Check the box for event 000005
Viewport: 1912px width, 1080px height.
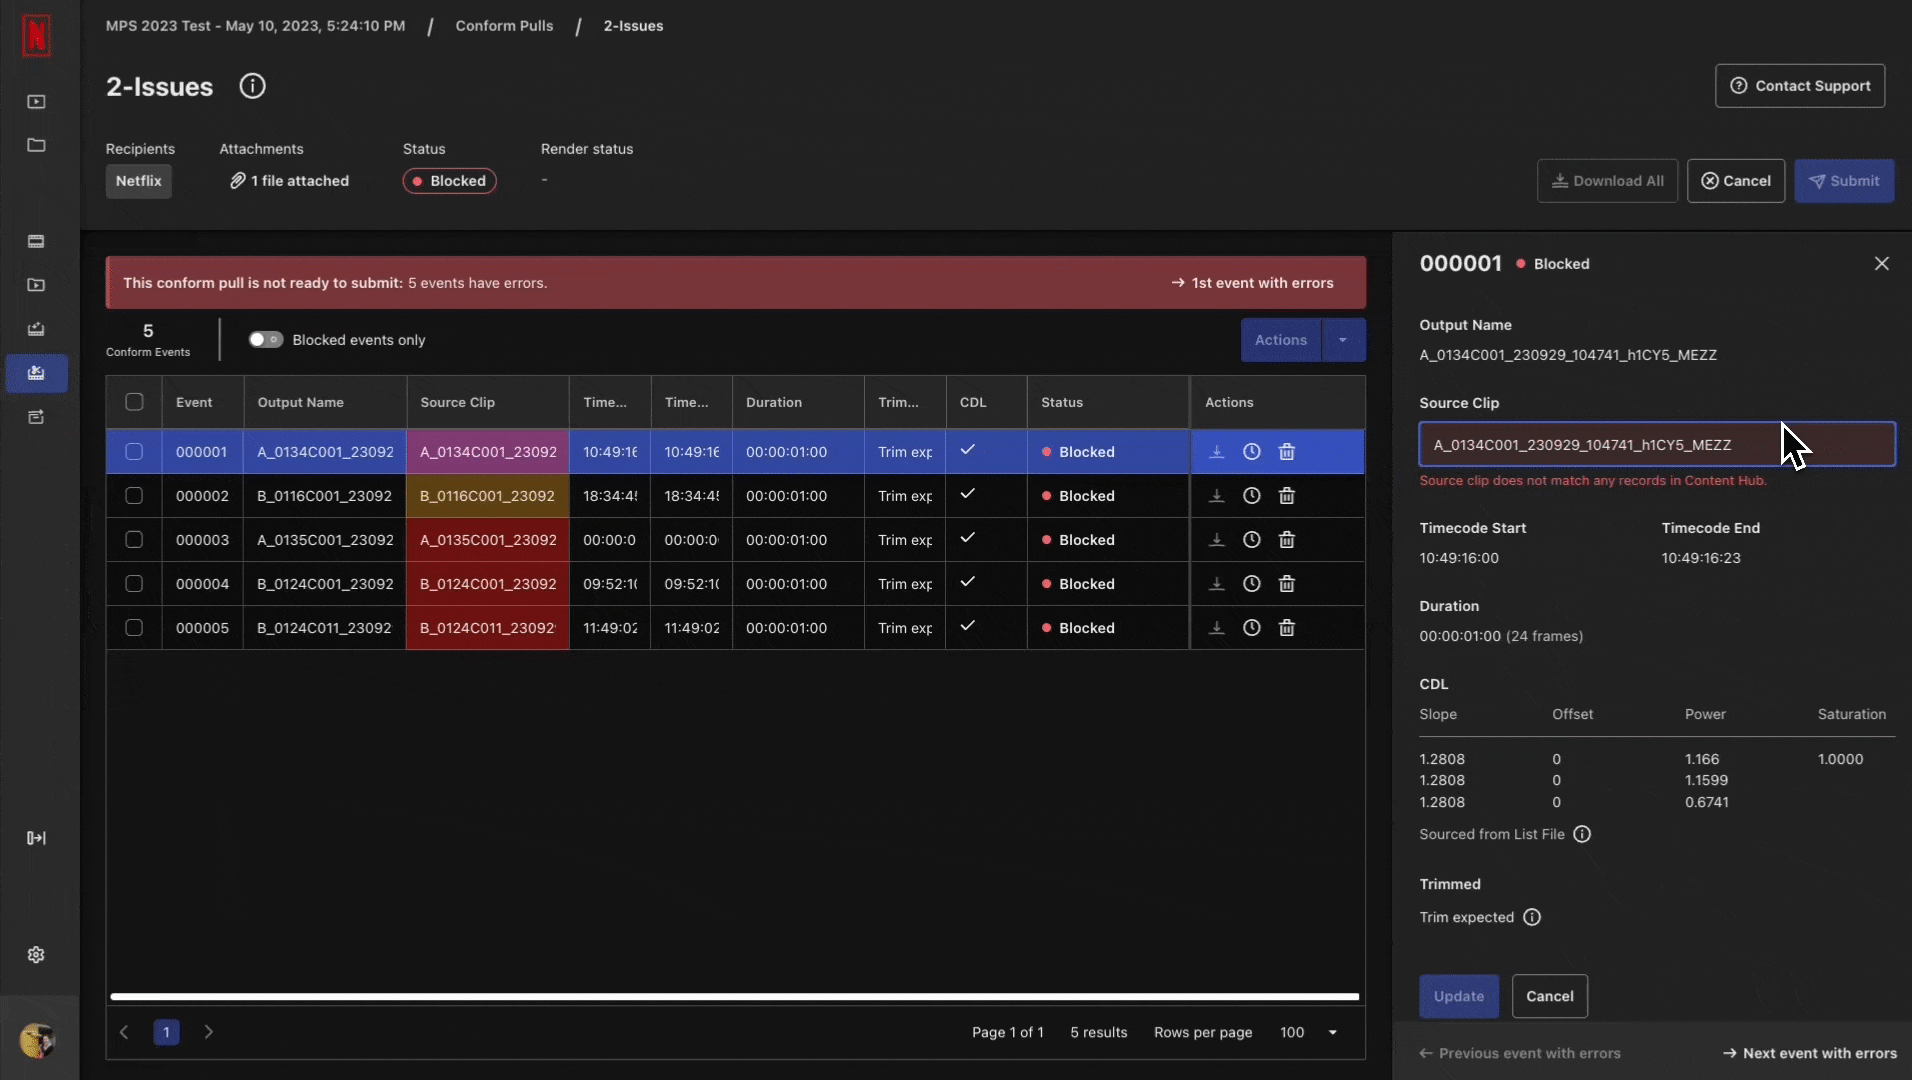[x=134, y=628]
